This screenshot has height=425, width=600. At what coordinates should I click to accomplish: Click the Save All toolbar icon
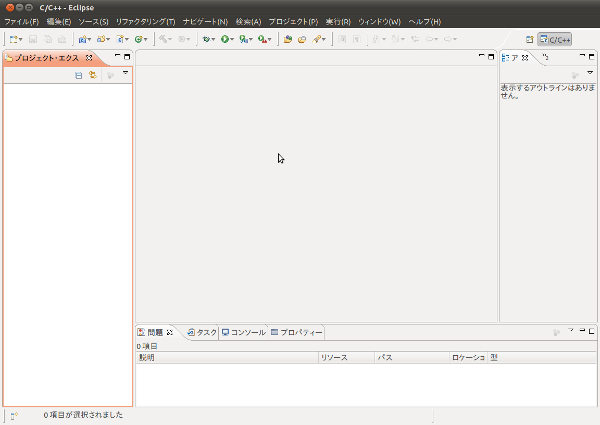coord(48,39)
